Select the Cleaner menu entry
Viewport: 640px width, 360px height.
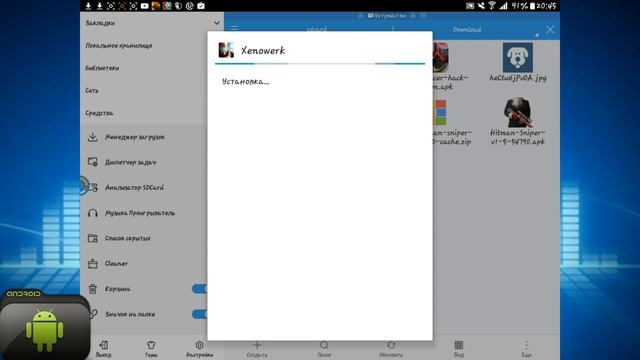[116, 264]
